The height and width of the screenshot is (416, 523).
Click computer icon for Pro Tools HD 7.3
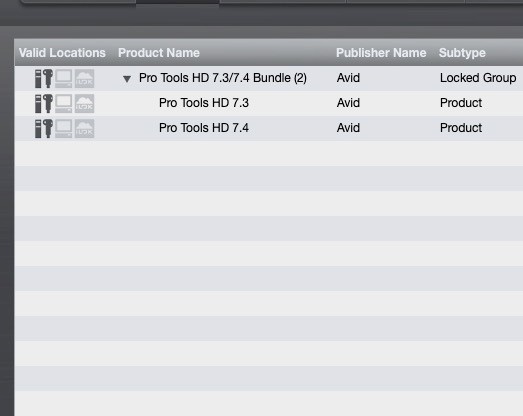[x=63, y=104]
